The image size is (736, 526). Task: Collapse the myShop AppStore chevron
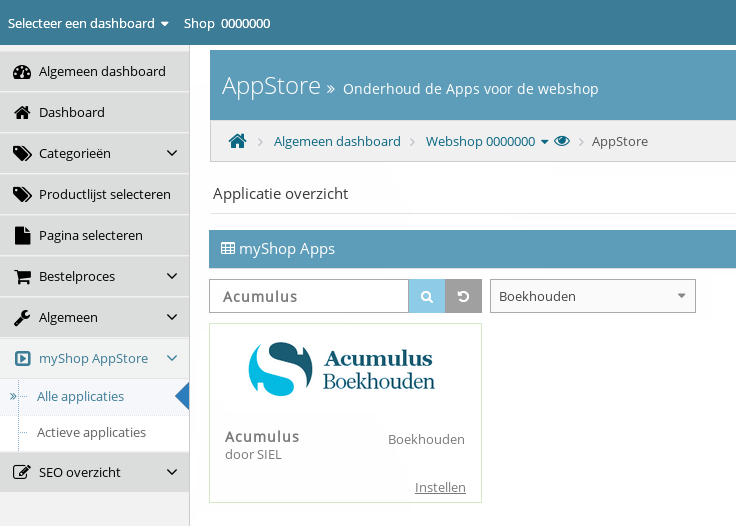(172, 358)
